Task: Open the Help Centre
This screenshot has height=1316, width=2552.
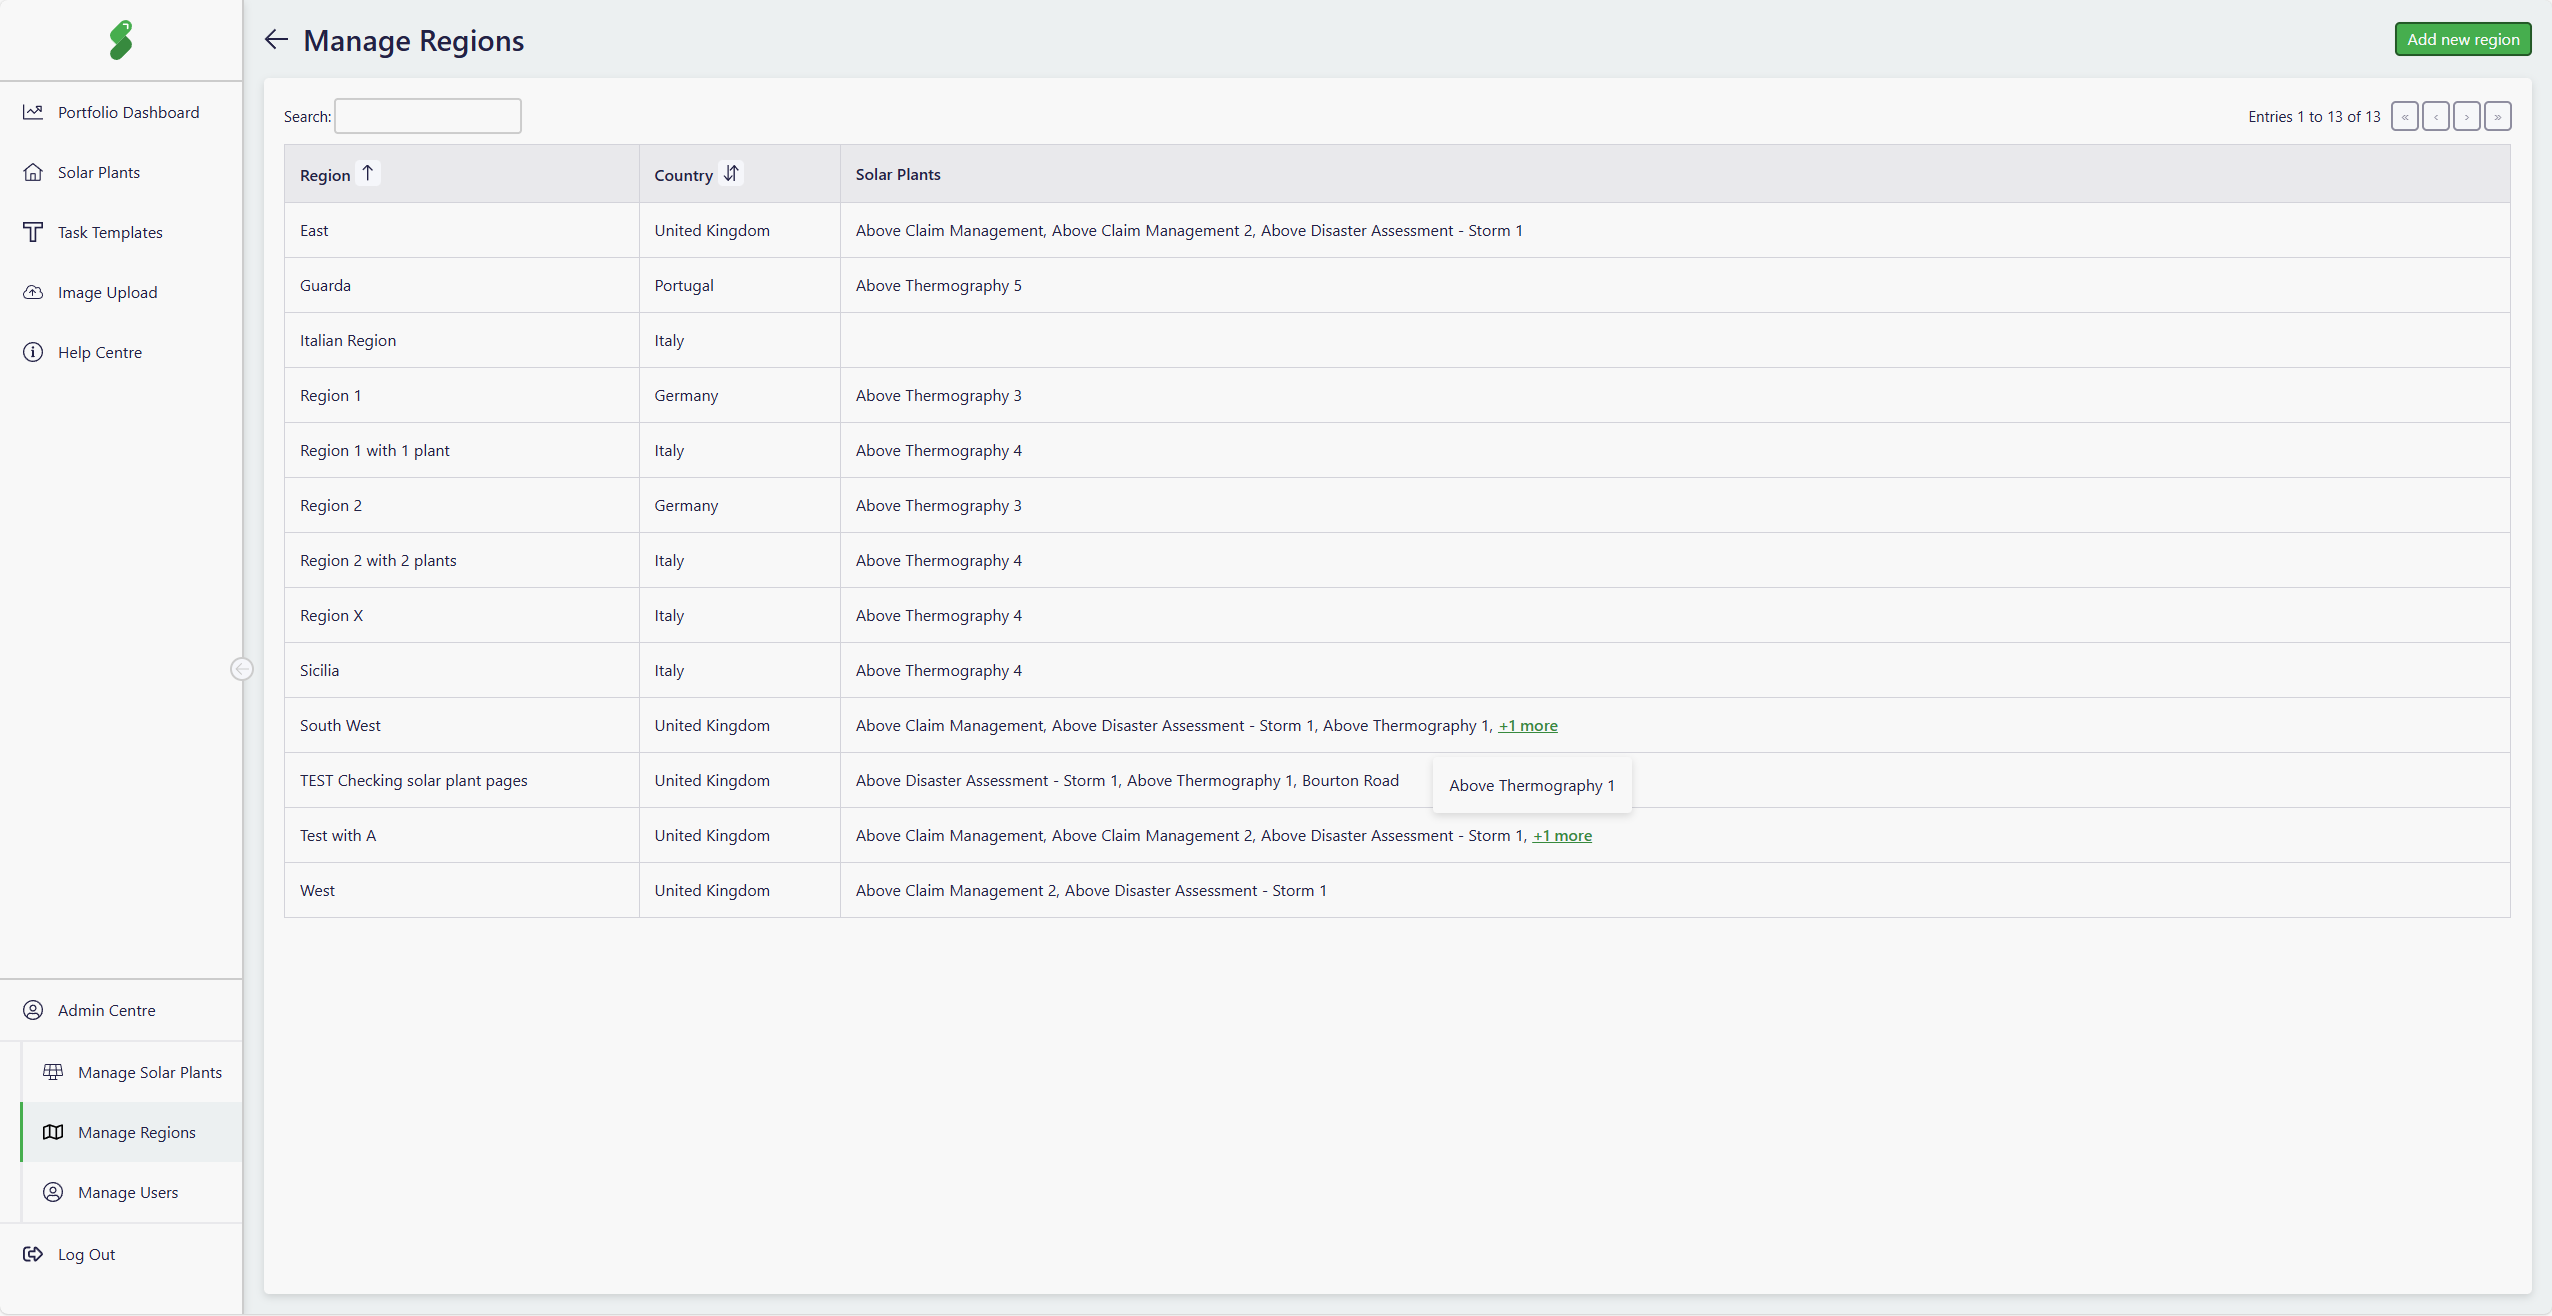Action: tap(99, 352)
